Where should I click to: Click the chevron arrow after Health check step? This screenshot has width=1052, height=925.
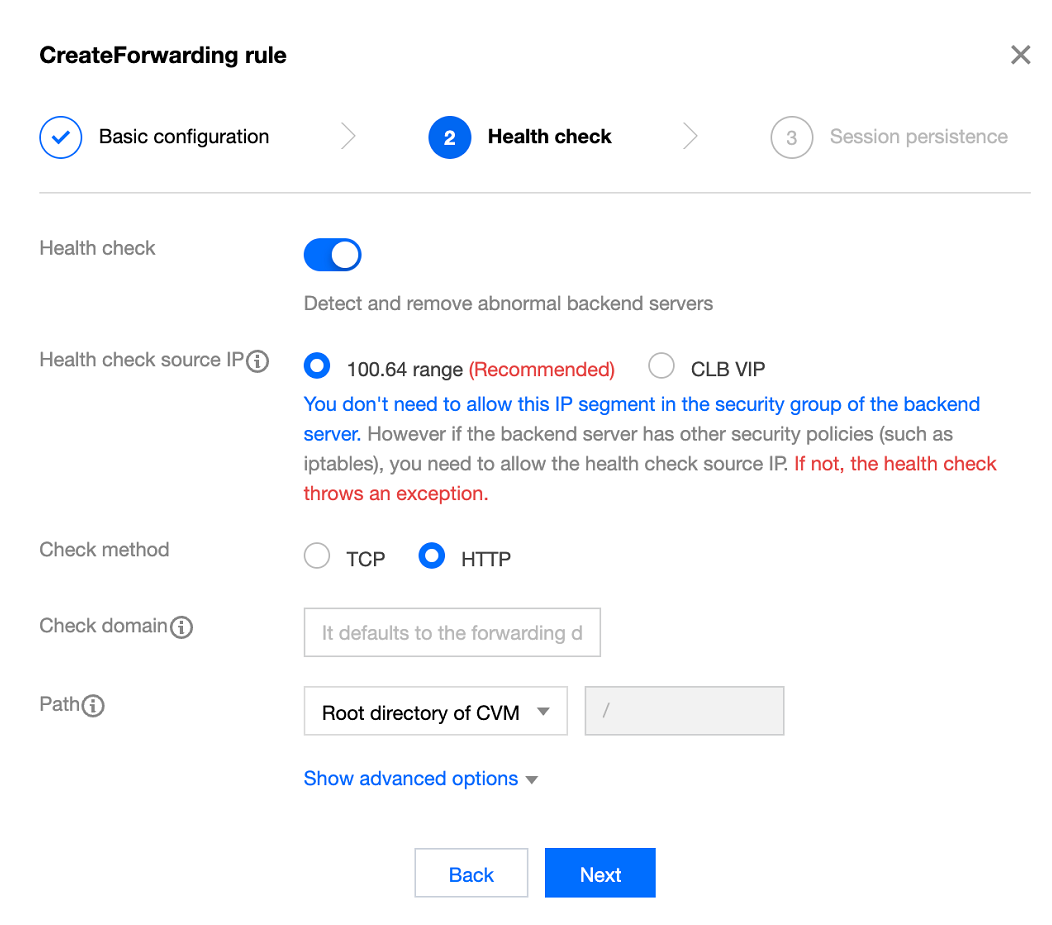pos(690,137)
